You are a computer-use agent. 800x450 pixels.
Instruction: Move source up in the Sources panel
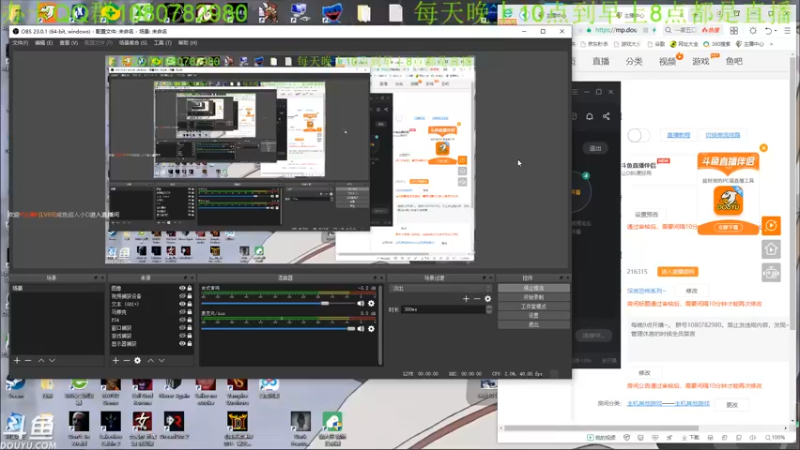pyautogui.click(x=151, y=360)
